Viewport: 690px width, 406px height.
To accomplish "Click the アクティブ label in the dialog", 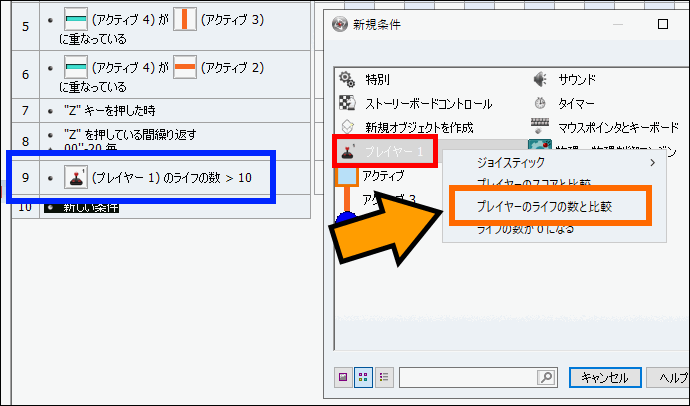I will 383,176.
